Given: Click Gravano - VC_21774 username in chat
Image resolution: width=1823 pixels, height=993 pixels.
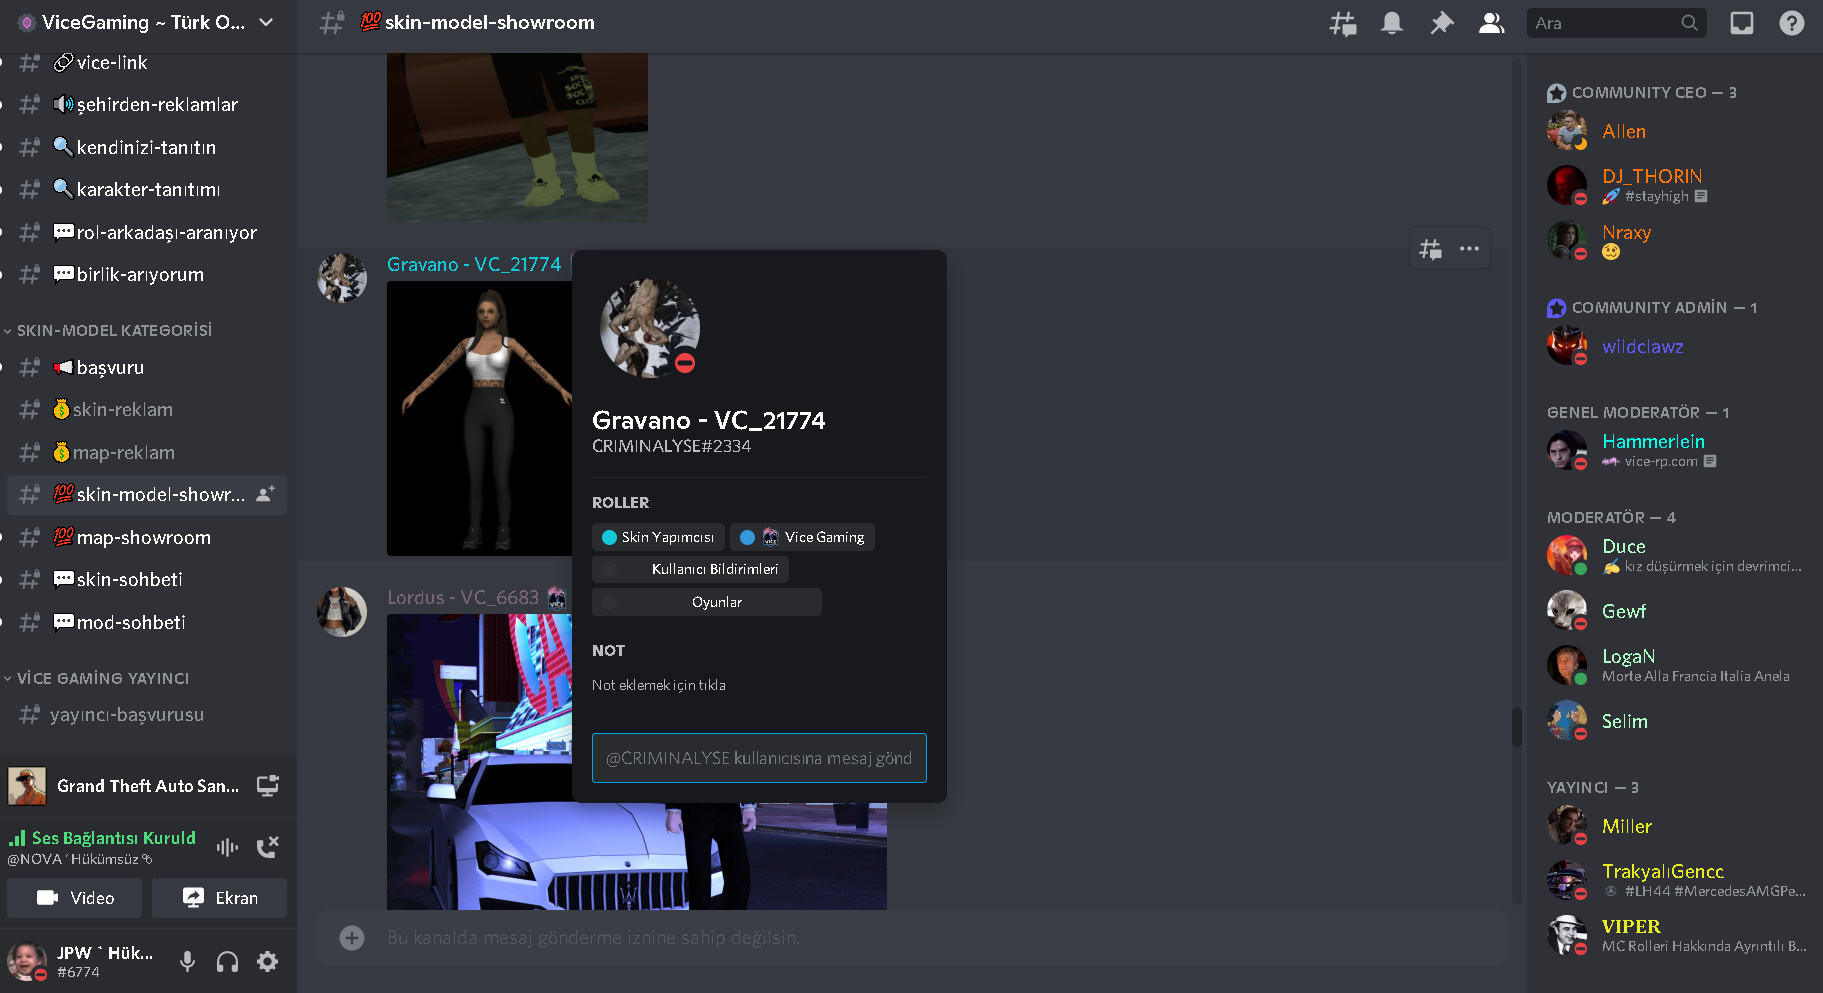Looking at the screenshot, I should pyautogui.click(x=474, y=264).
